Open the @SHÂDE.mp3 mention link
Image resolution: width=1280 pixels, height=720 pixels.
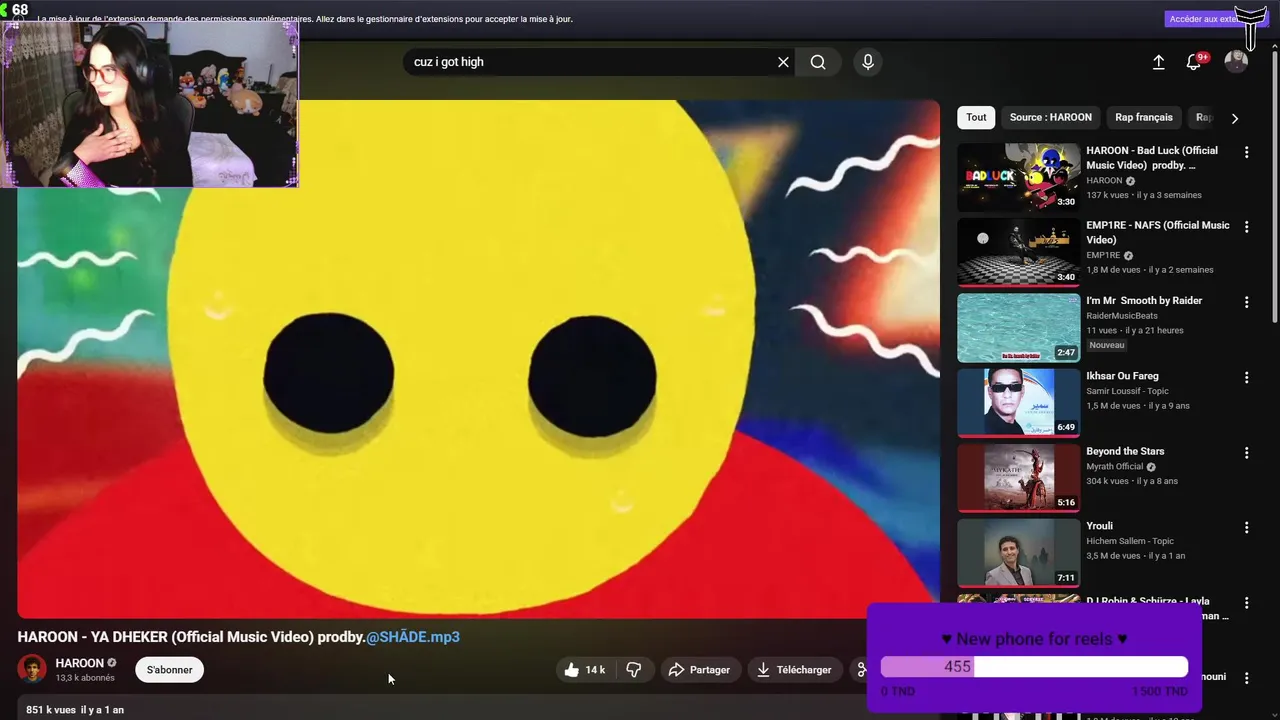pos(413,637)
